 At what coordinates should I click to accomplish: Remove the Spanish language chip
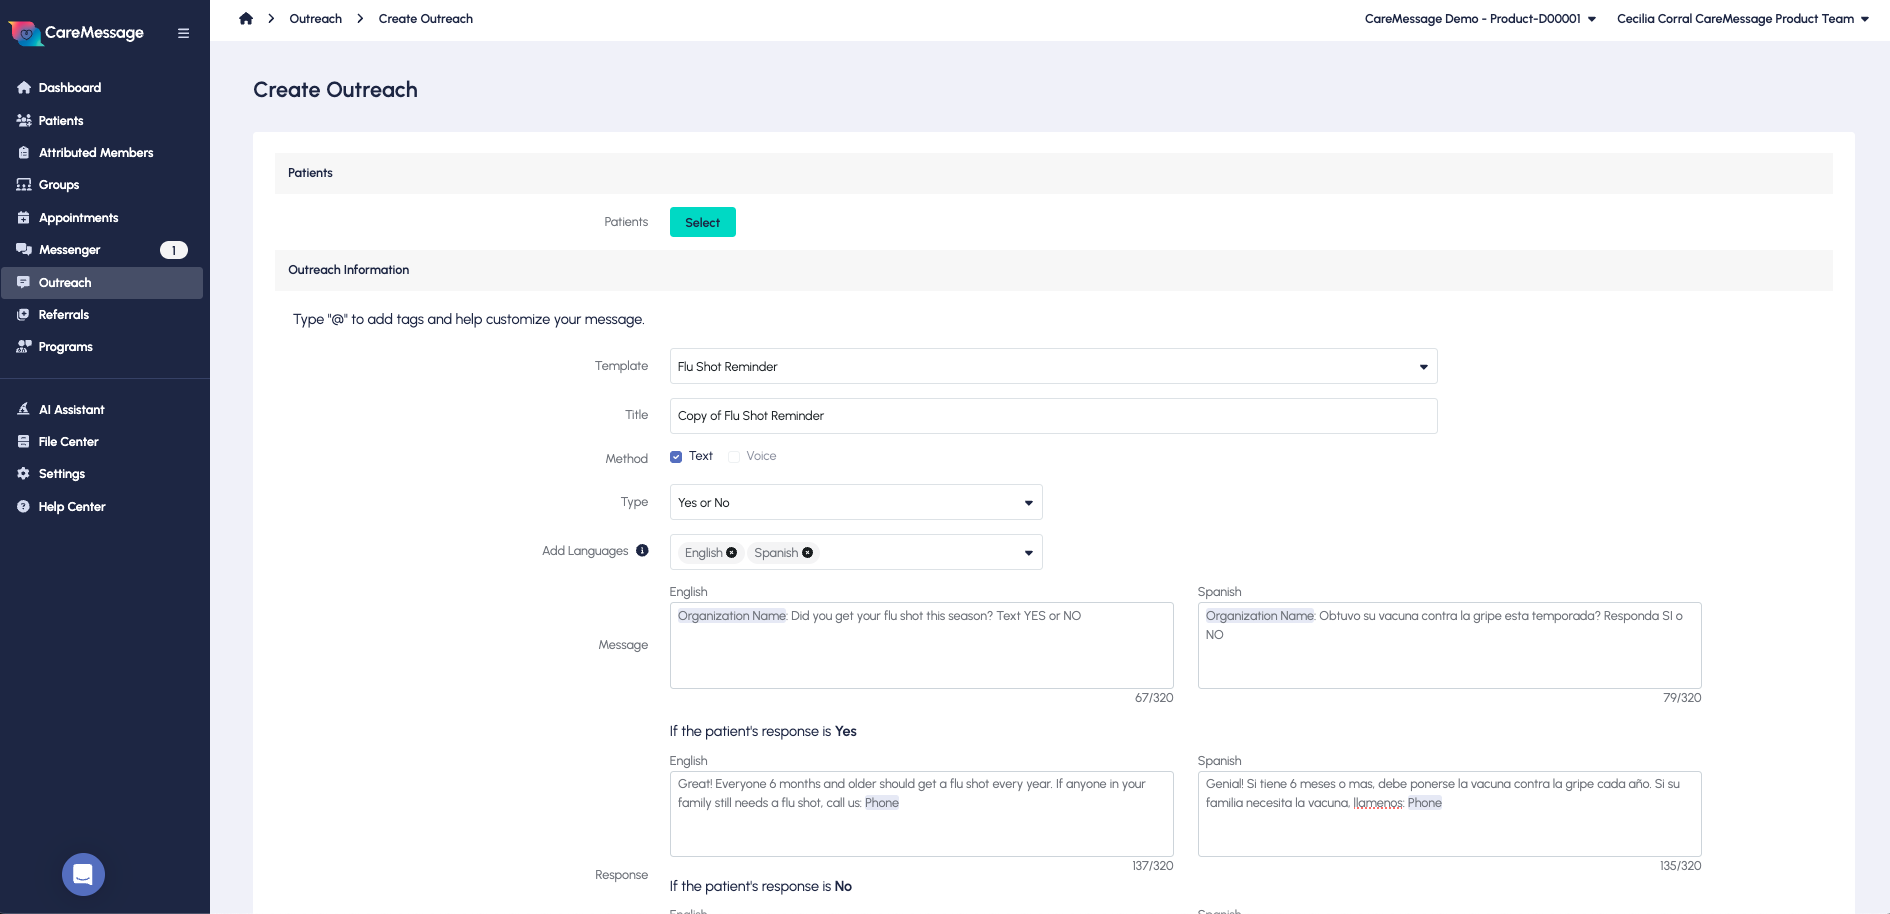808,553
